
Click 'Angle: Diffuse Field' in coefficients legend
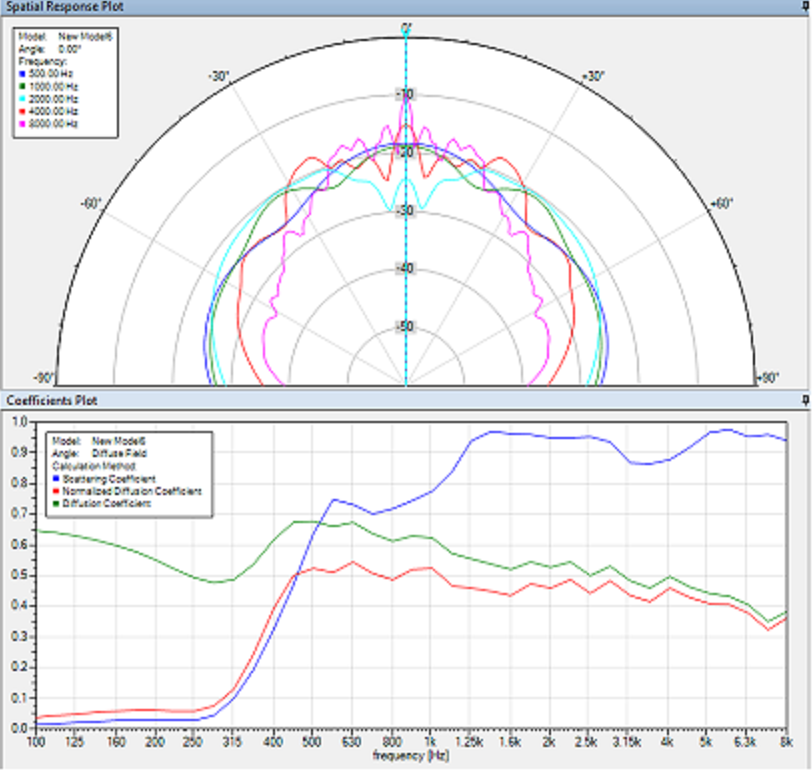pos(99,454)
